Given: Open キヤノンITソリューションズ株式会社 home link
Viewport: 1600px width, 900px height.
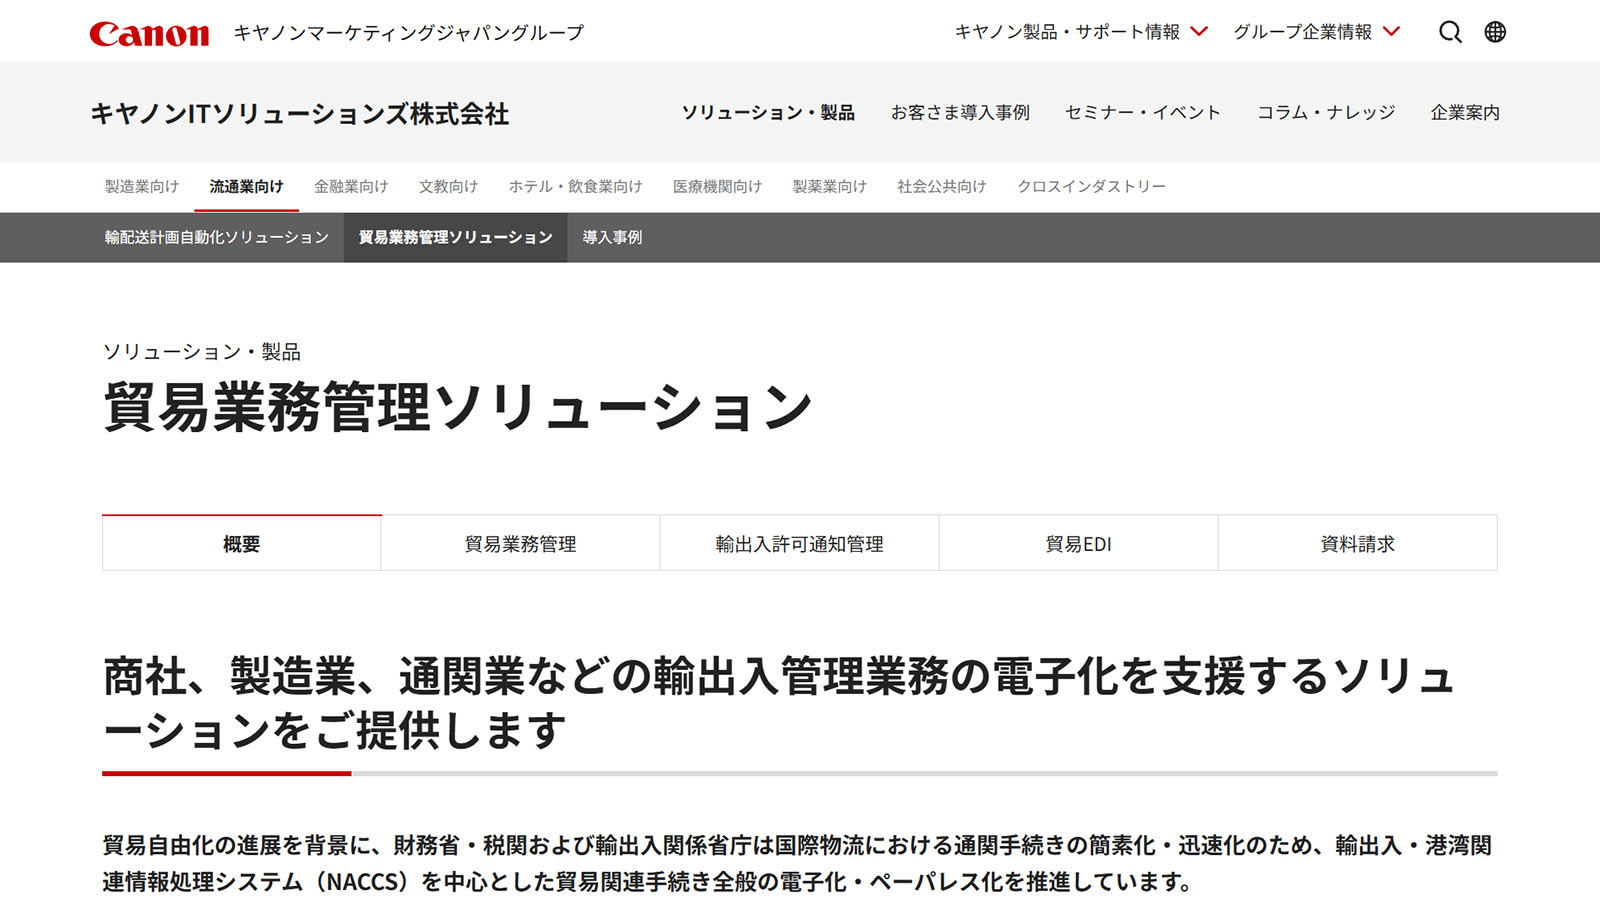Looking at the screenshot, I should click(300, 114).
